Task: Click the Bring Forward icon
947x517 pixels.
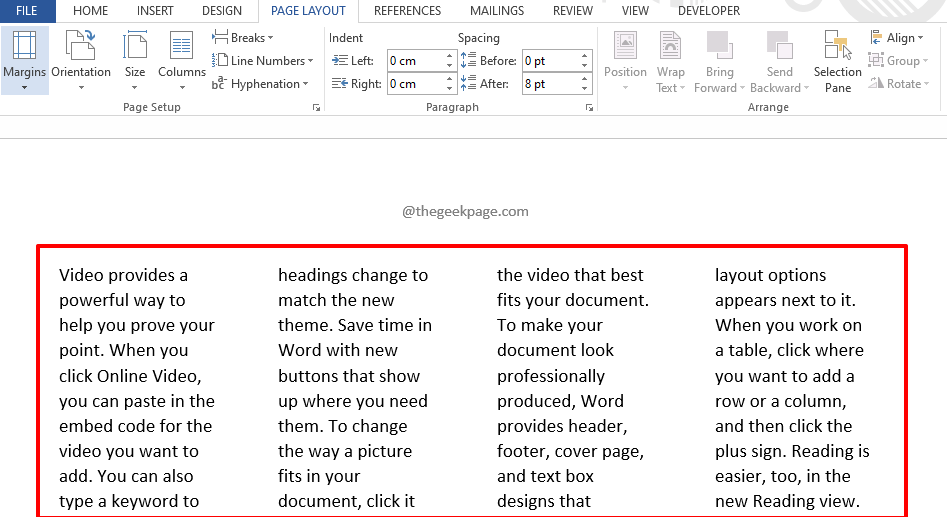Action: [x=720, y=46]
